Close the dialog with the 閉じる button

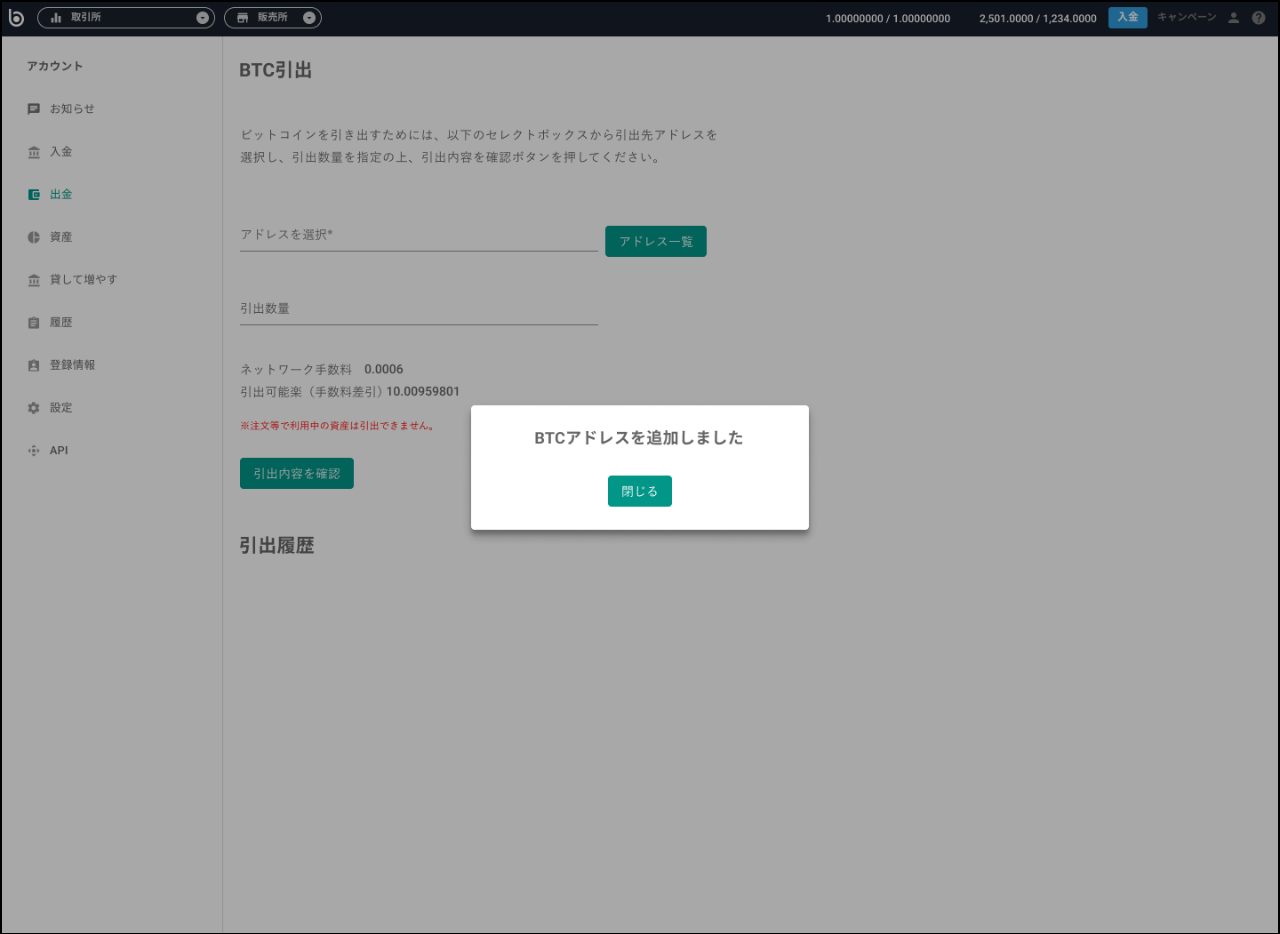coord(639,491)
